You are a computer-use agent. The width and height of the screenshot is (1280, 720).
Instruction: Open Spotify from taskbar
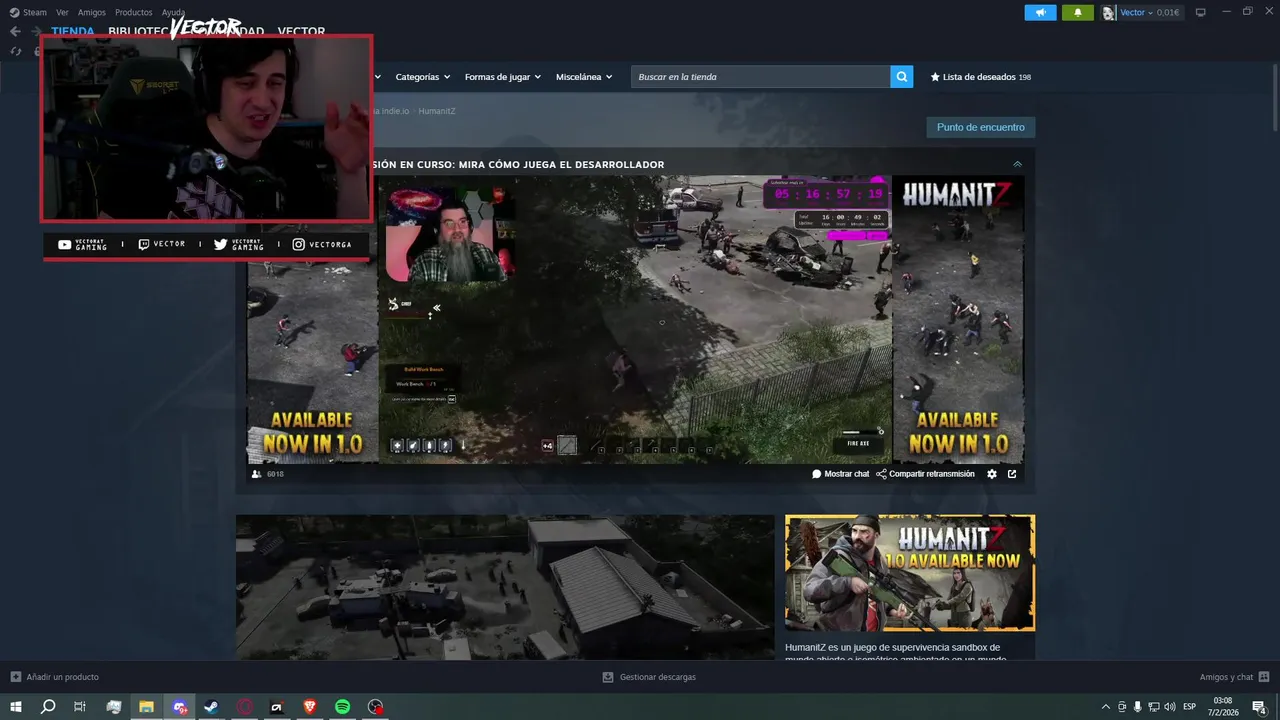342,707
